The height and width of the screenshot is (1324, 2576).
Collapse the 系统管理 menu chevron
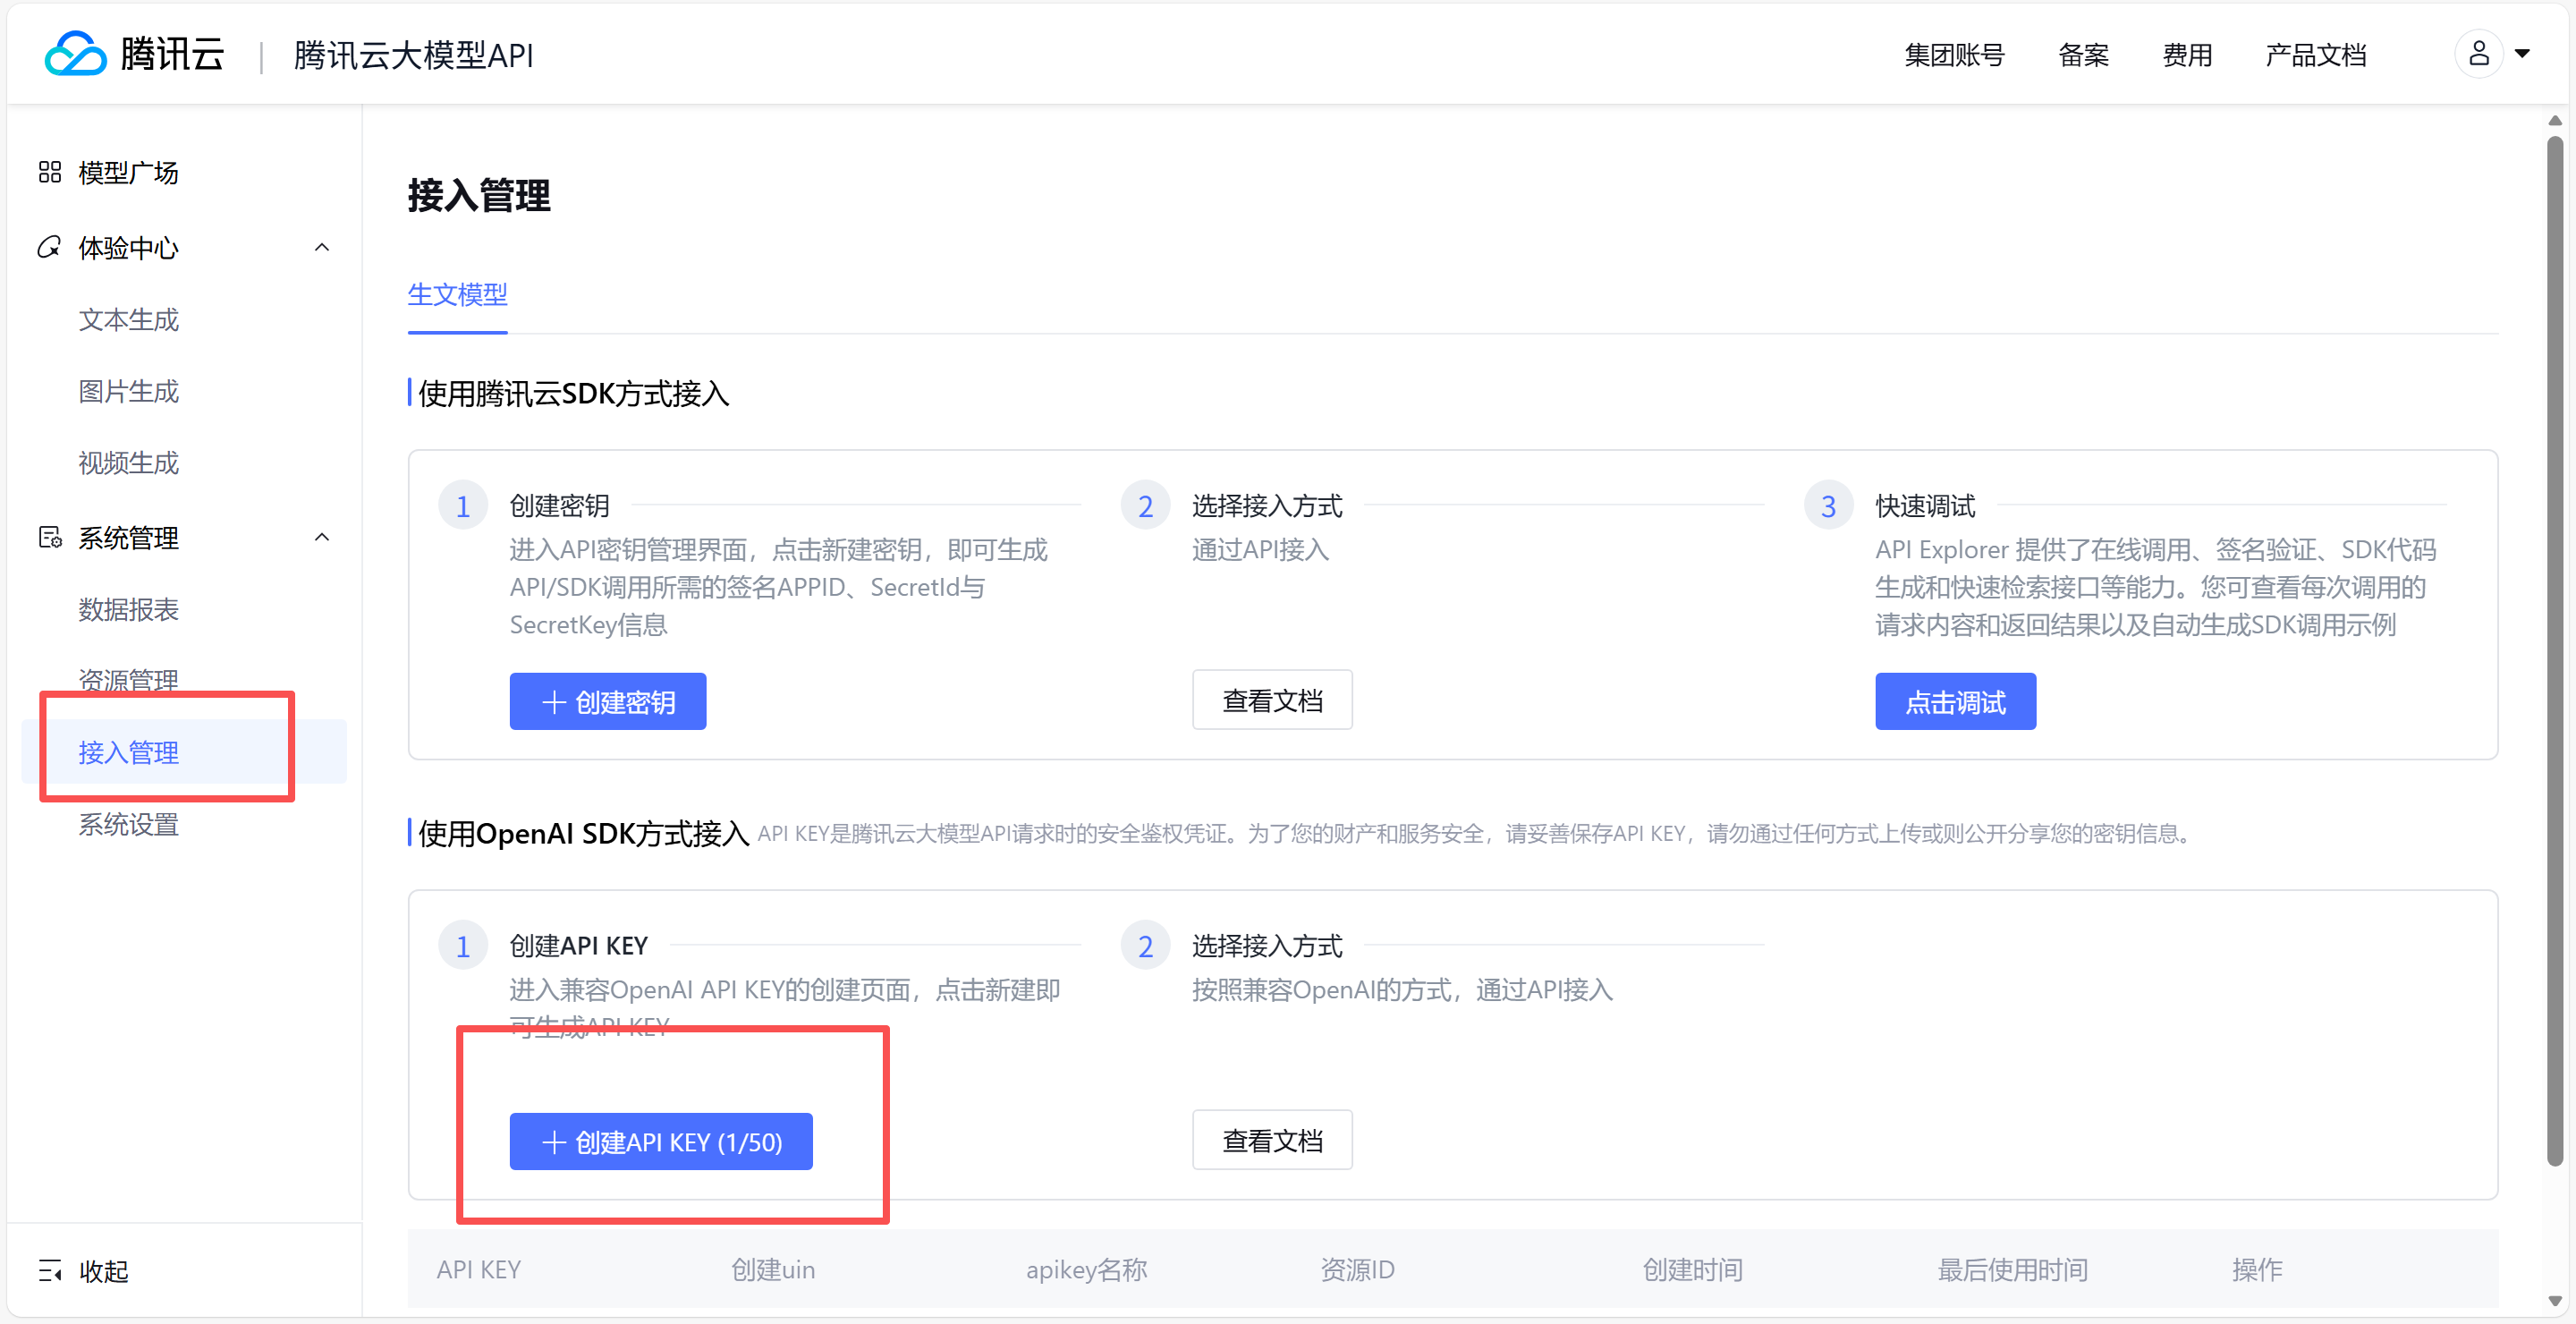pyautogui.click(x=322, y=538)
